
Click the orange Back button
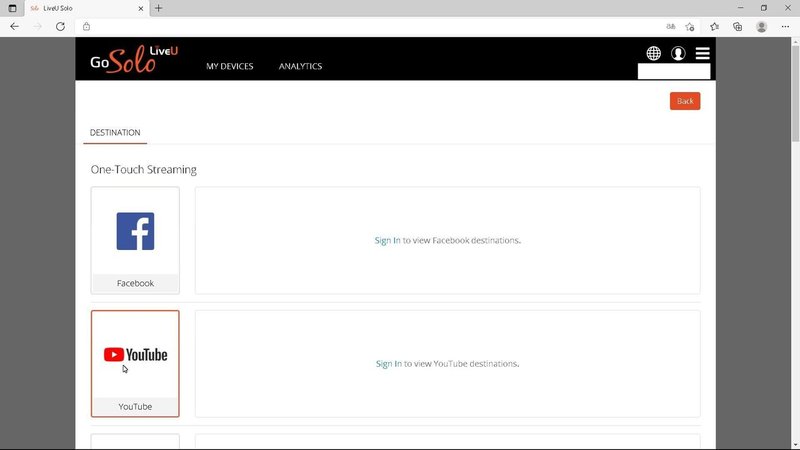(685, 101)
